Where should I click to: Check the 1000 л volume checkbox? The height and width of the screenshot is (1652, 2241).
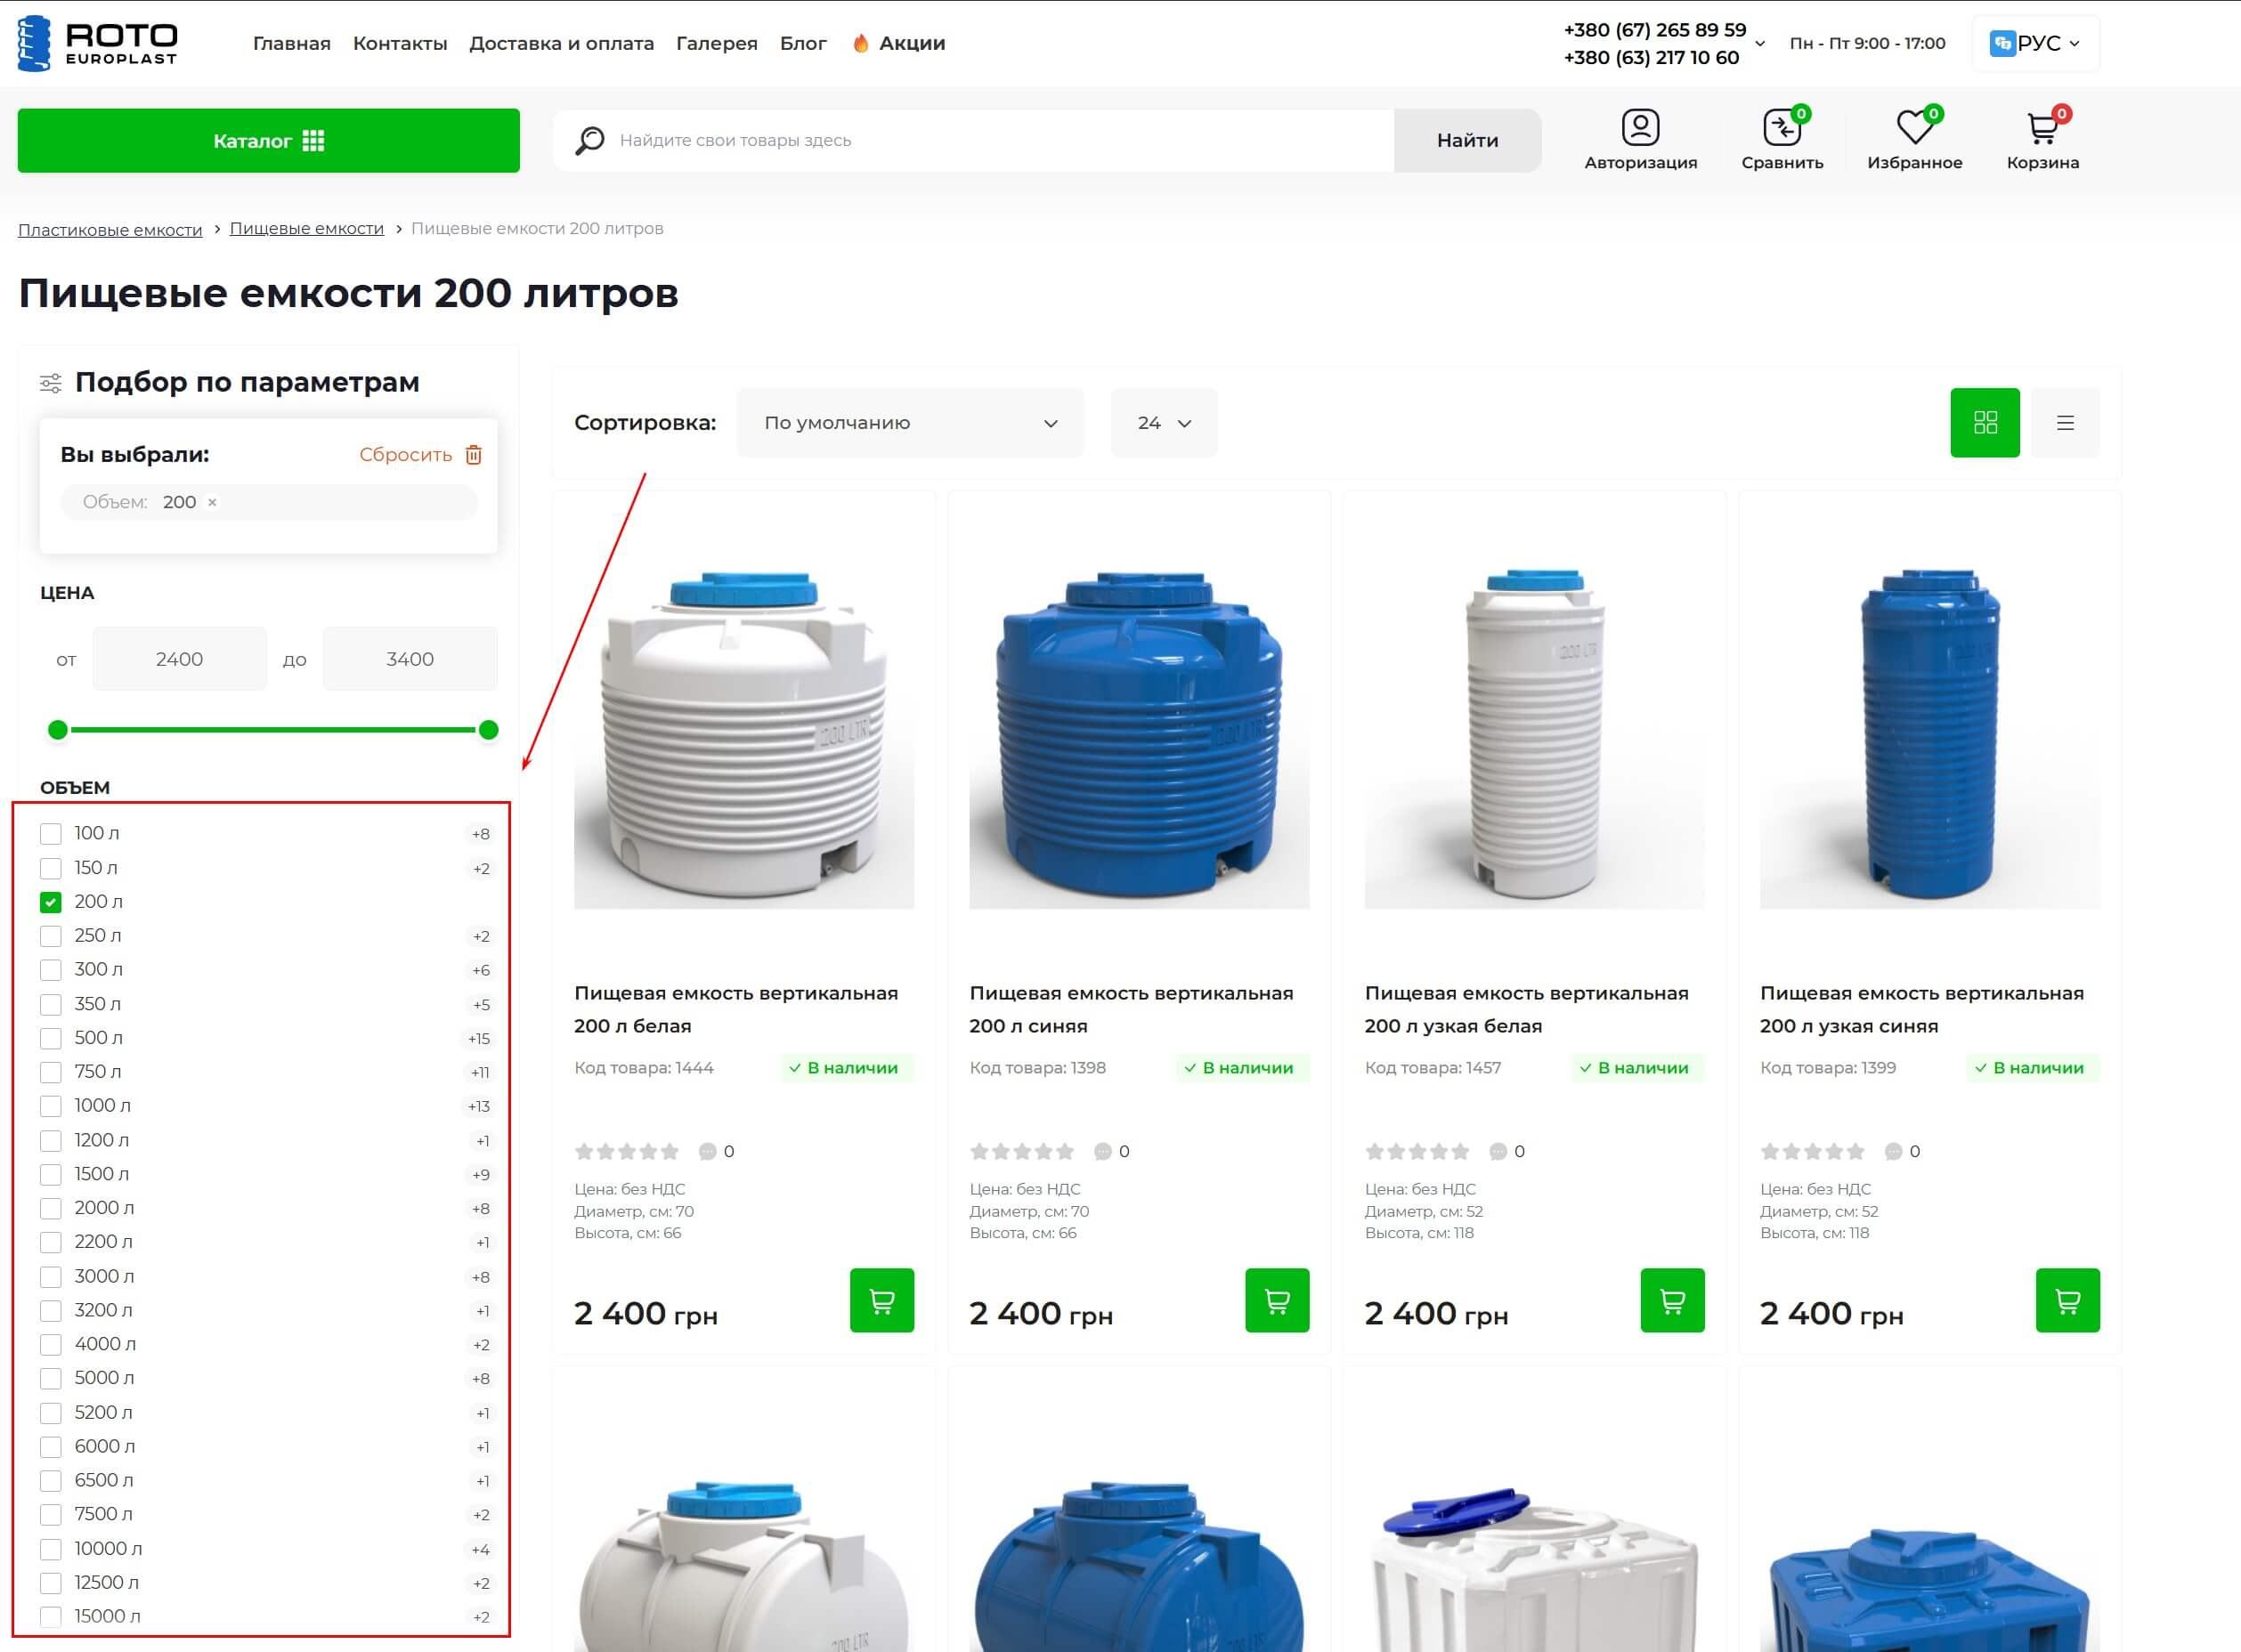pyautogui.click(x=51, y=1106)
